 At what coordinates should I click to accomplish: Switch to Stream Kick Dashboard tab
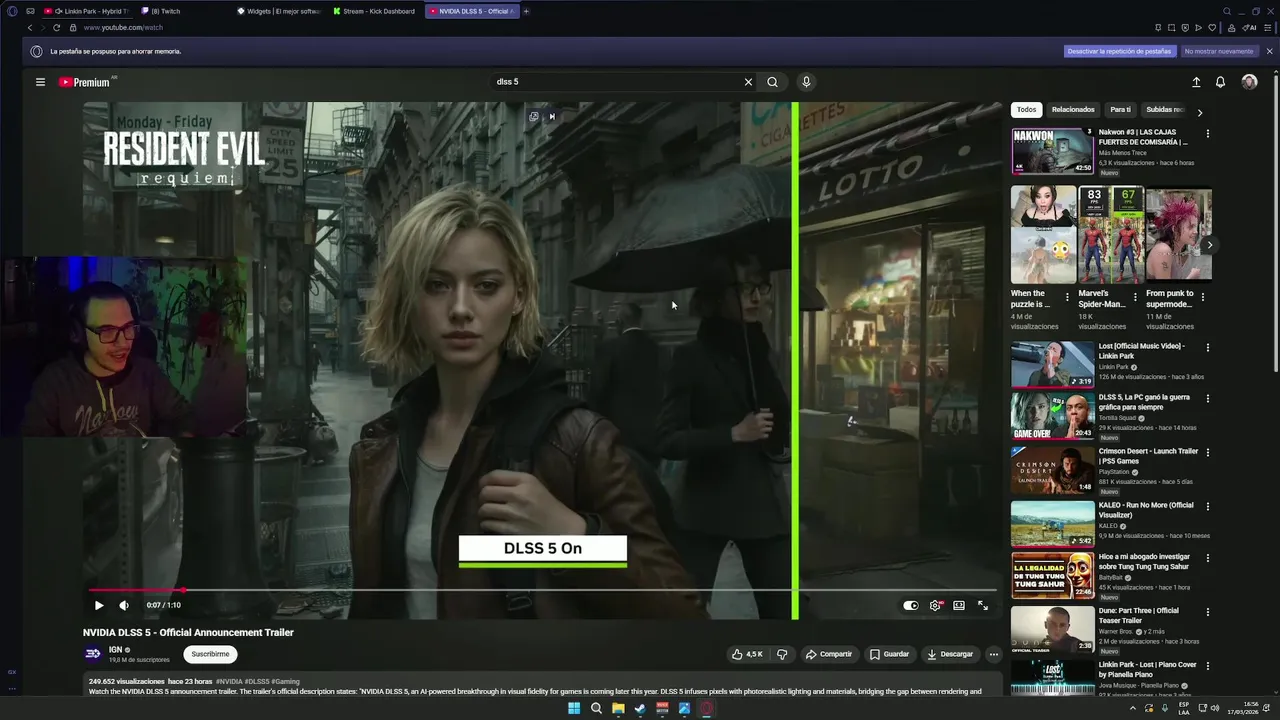pyautogui.click(x=376, y=11)
